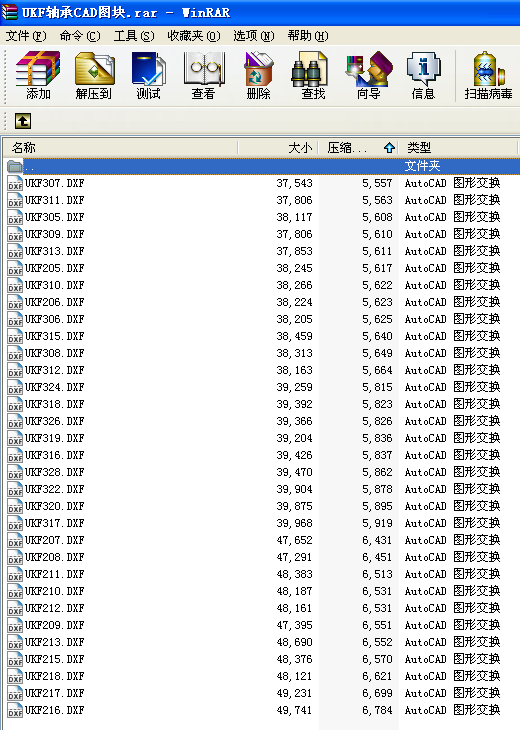Select file UKF326.DXF
520x730 pixels.
tap(55, 421)
